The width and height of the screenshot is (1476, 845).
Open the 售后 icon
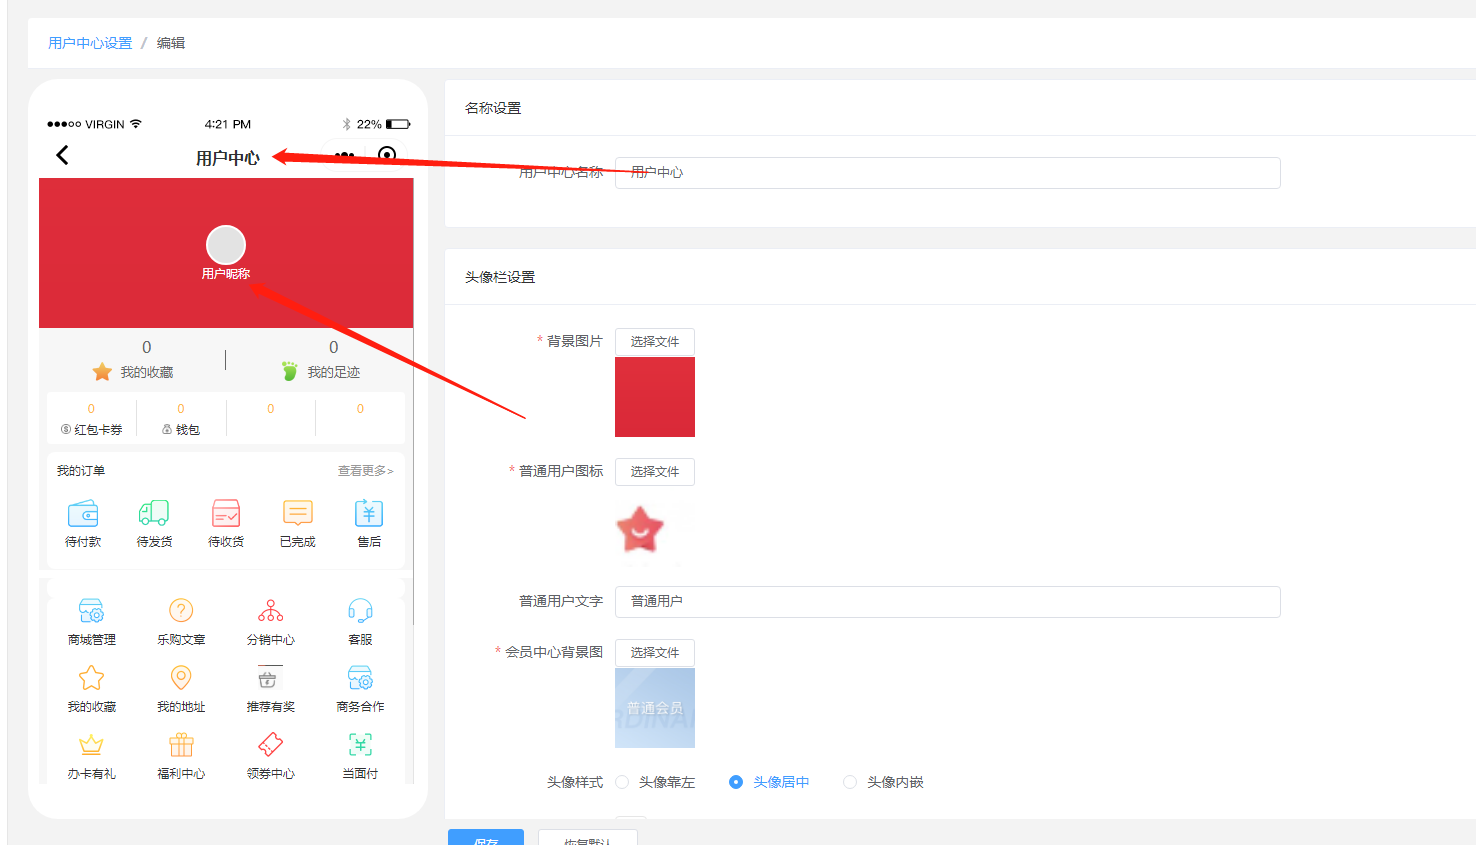point(369,513)
